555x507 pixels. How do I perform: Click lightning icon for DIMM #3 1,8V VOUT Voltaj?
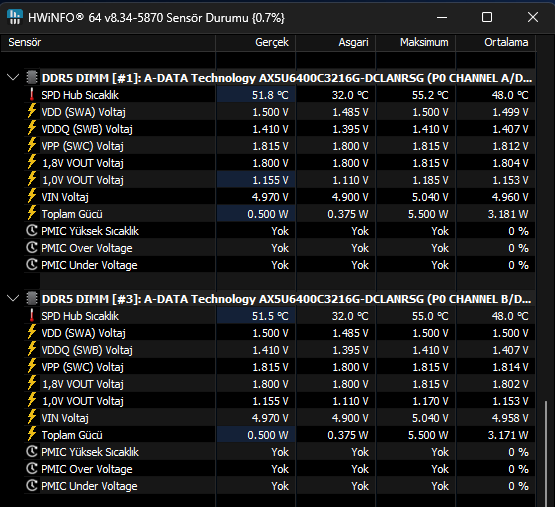coord(32,383)
